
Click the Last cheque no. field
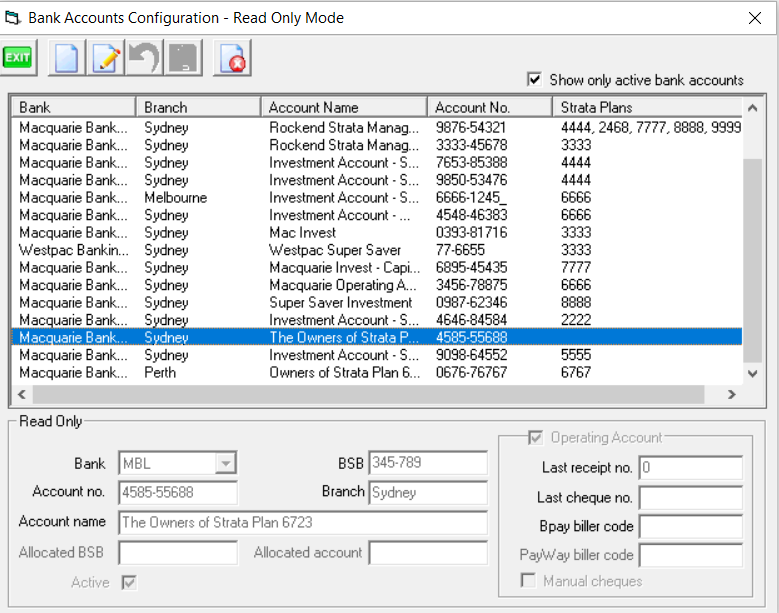click(x=690, y=497)
